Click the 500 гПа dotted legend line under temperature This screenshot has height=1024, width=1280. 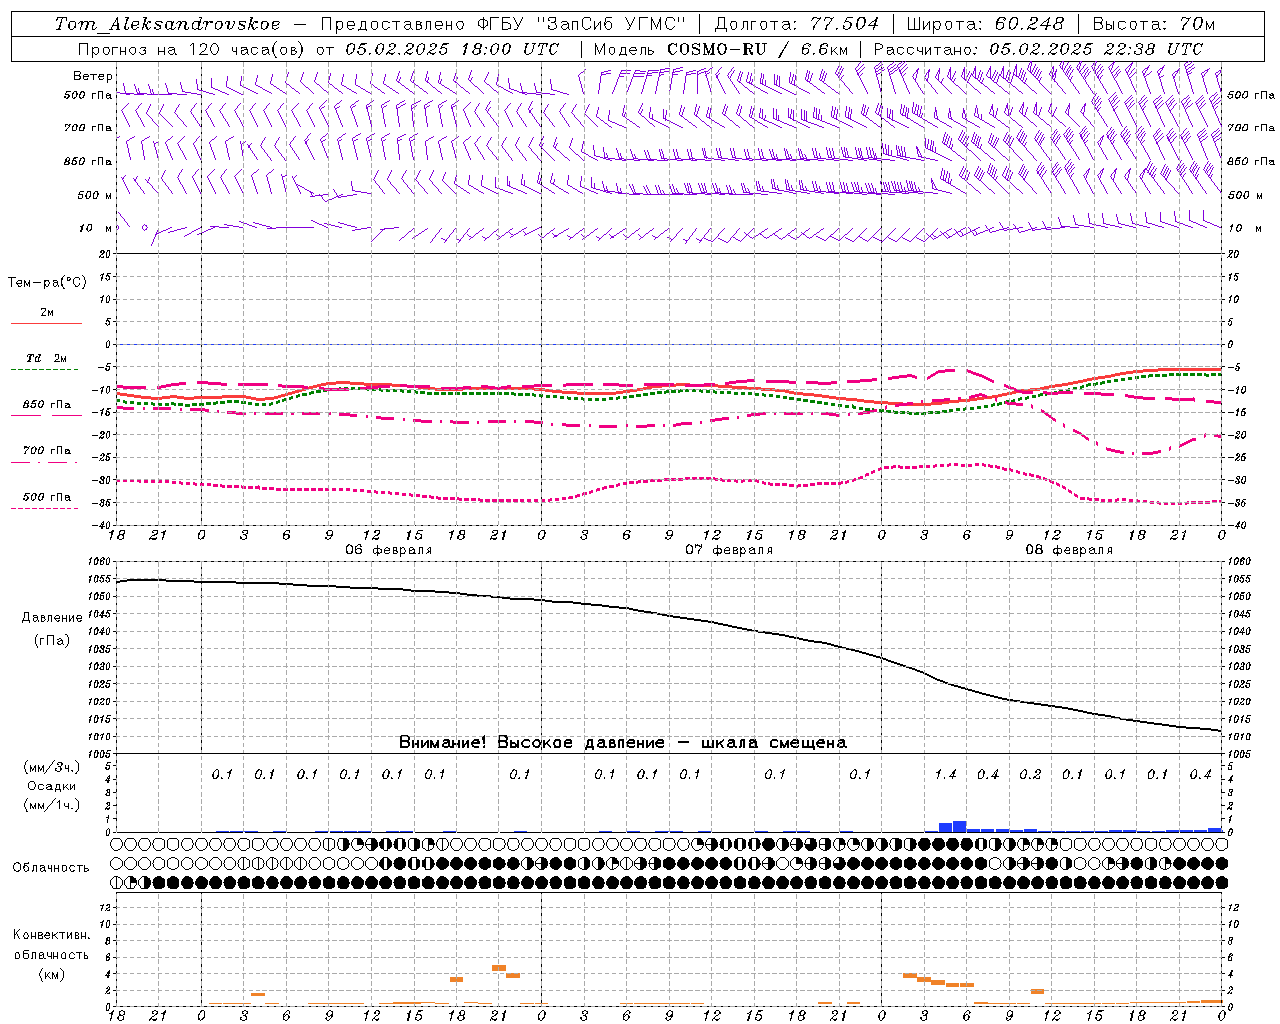click(x=46, y=508)
